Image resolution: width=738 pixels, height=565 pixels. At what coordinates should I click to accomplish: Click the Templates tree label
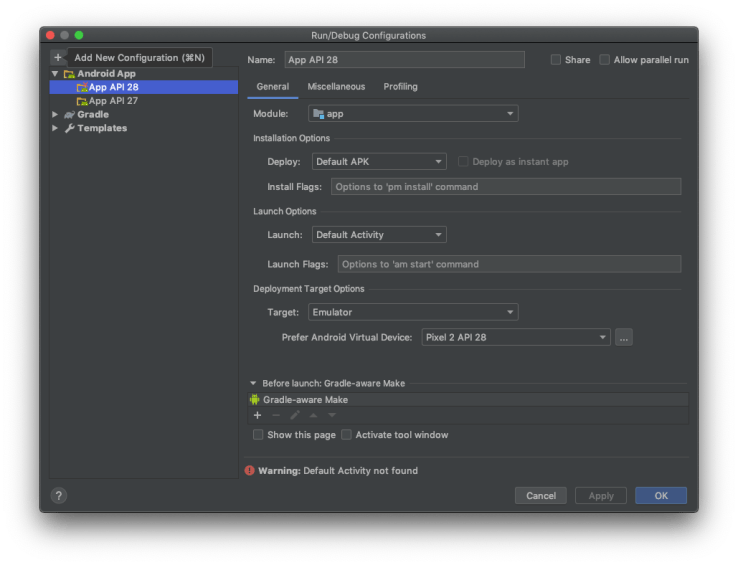(102, 128)
